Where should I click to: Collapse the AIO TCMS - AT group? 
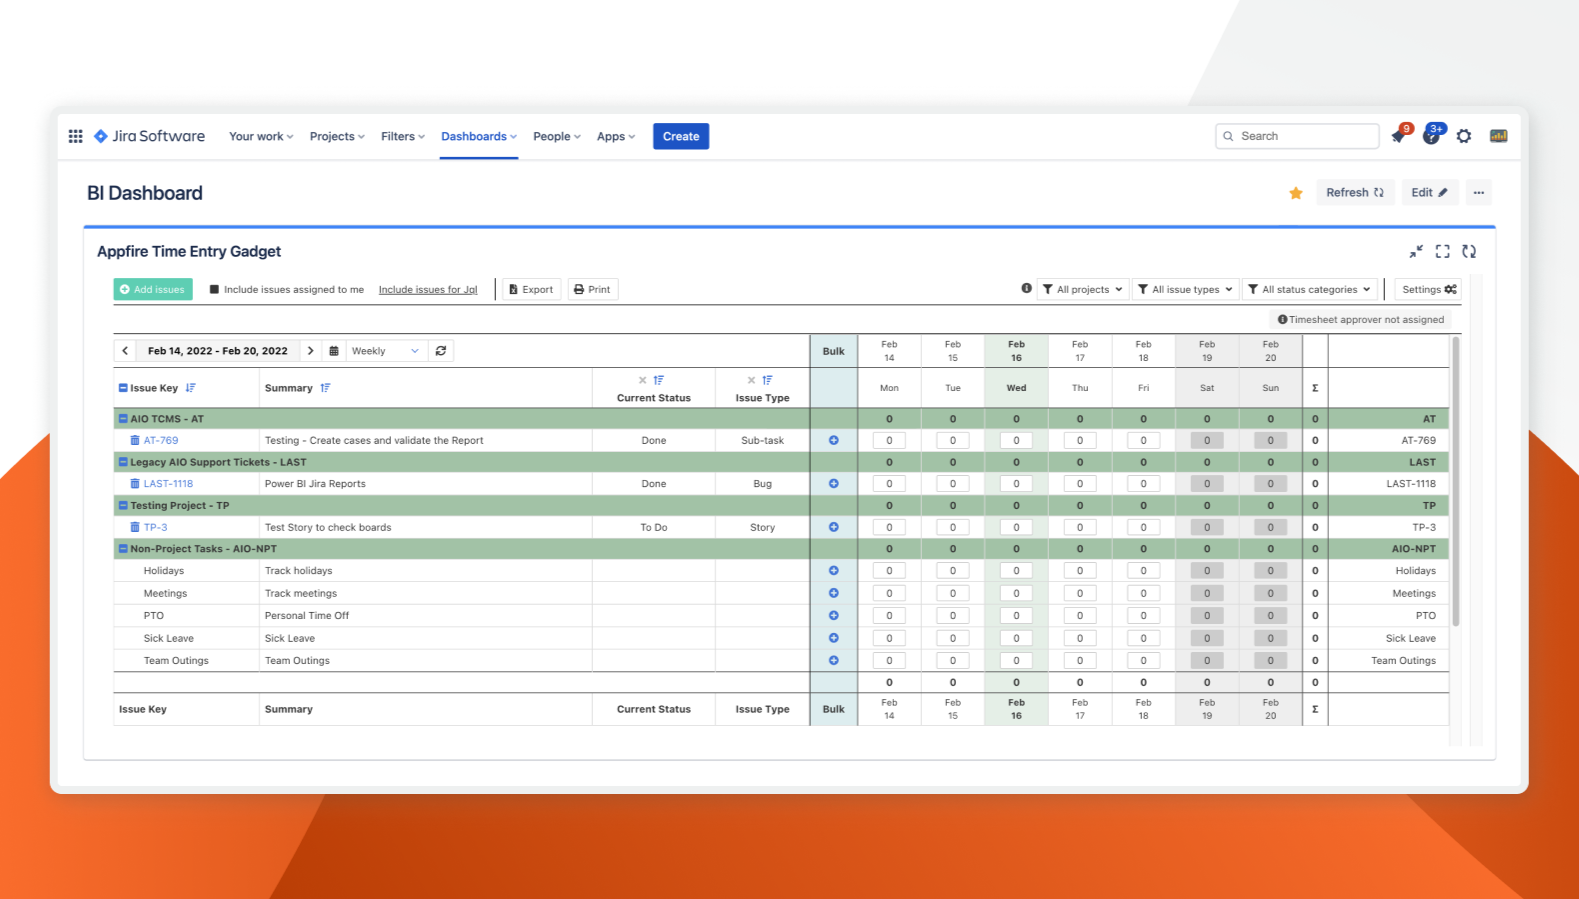(123, 419)
